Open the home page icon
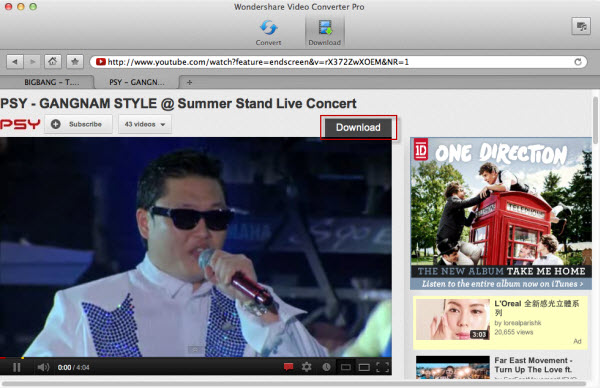600x388 pixels. pos(53,61)
